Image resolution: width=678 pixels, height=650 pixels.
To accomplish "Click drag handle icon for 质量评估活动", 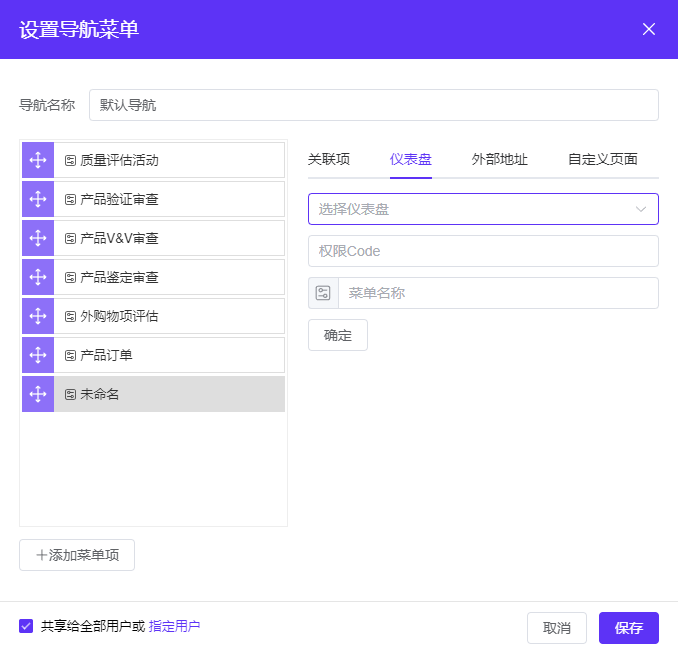I will (38, 160).
